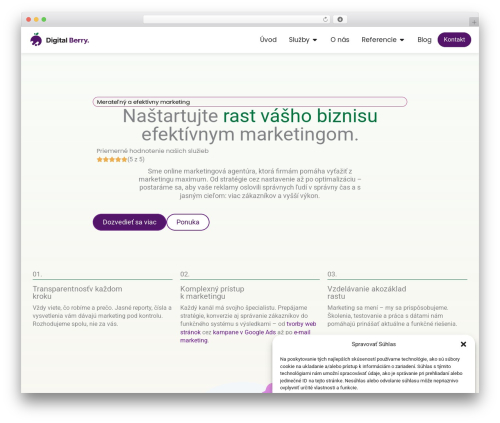This screenshot has height=423, width=500.
Task: Click the macOS yellow minimize button
Action: pos(36,20)
